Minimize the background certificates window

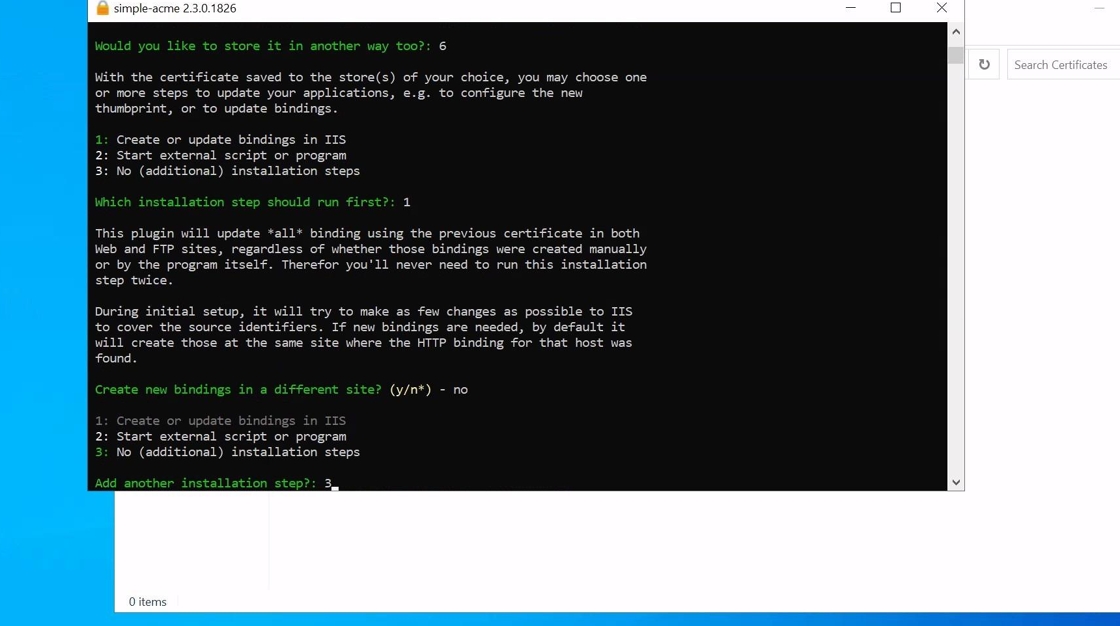point(1099,8)
